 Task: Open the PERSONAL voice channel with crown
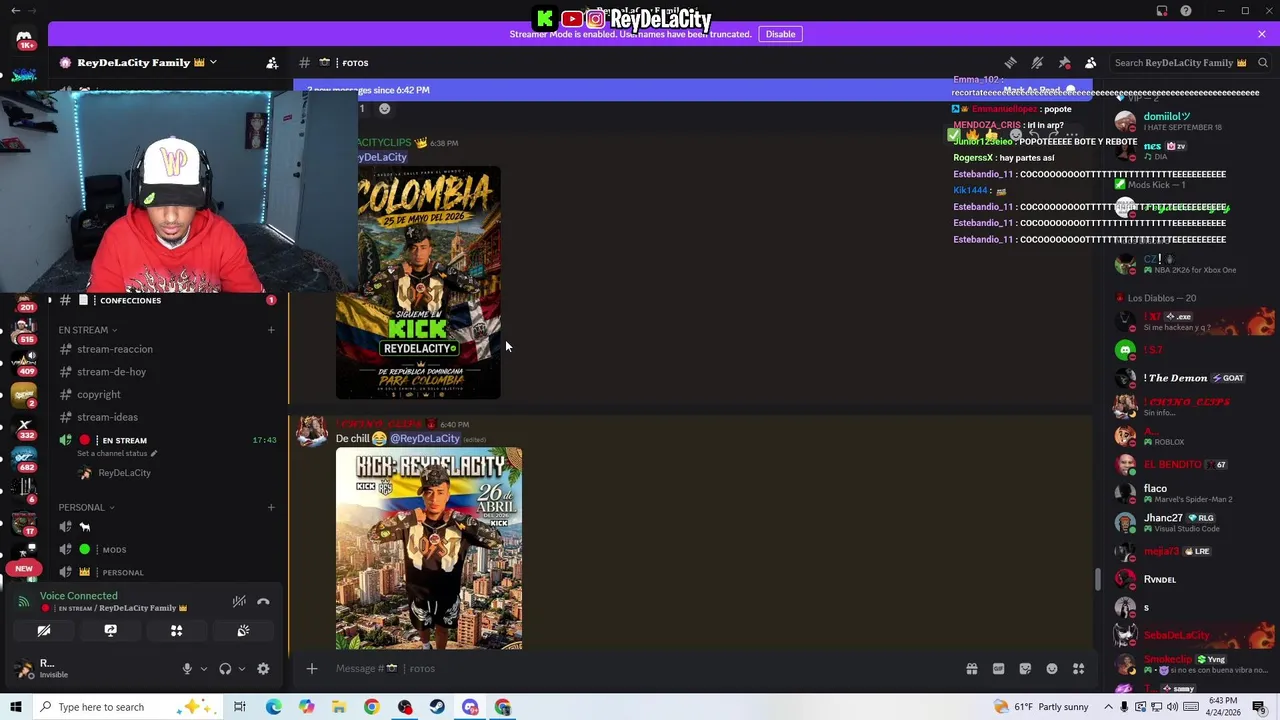(123, 573)
